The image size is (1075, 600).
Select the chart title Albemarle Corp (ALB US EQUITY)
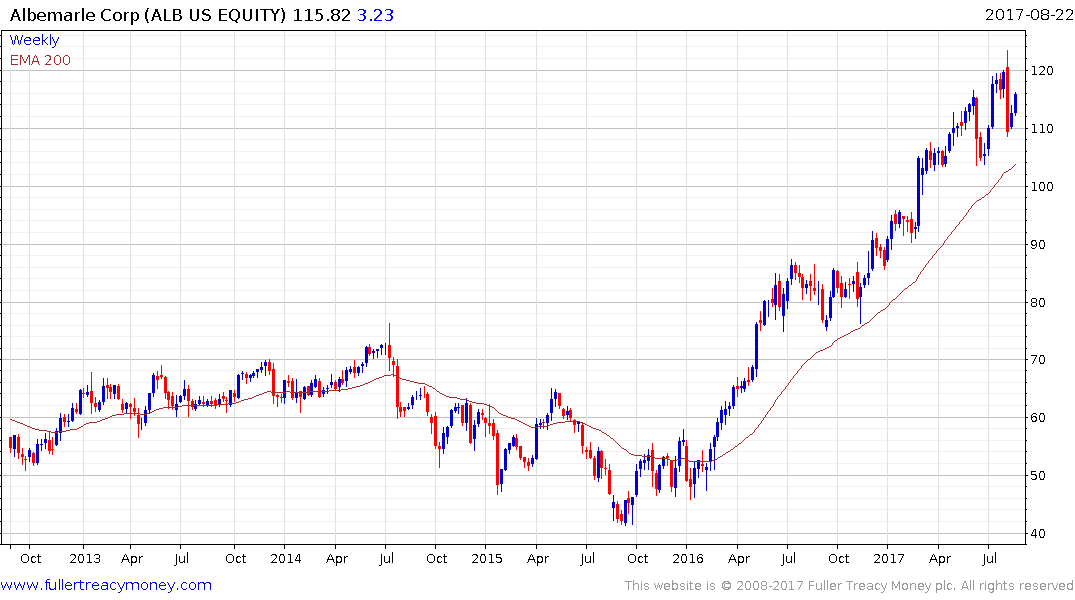(x=147, y=15)
